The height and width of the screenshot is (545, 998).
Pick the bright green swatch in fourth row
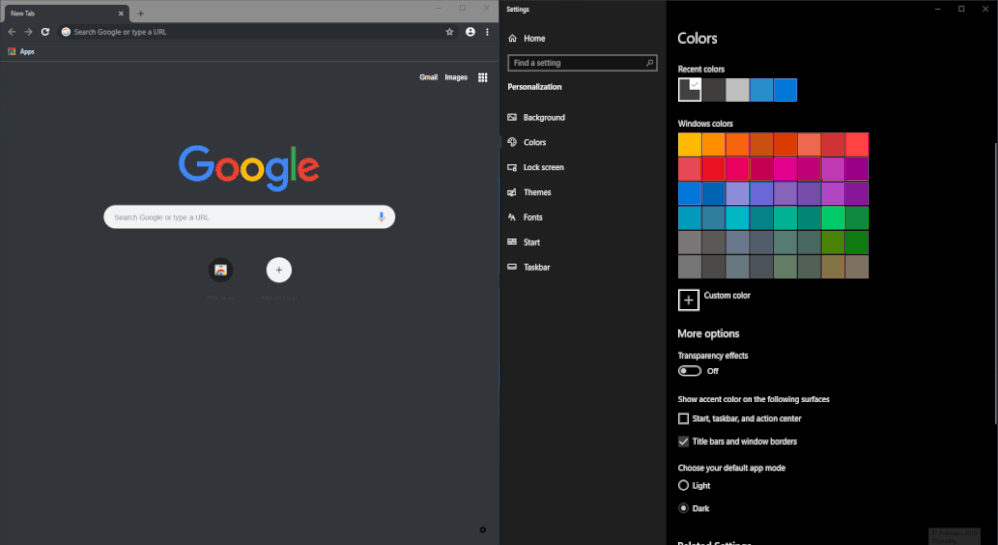[x=833, y=218]
